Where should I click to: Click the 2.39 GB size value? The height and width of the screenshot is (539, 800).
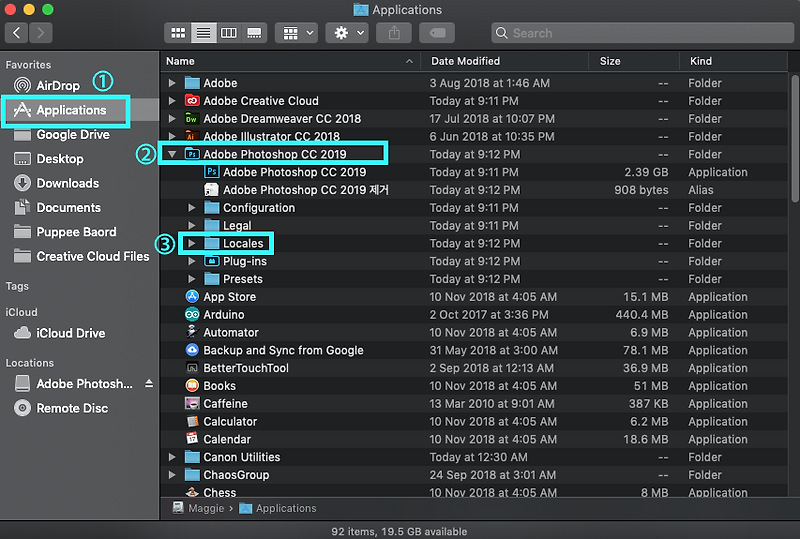point(646,172)
